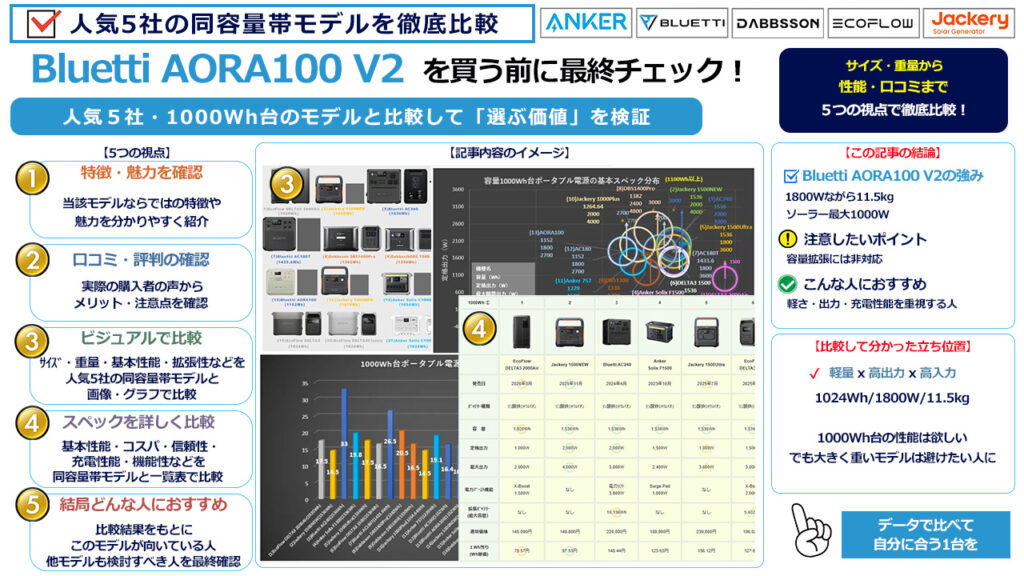
Task: Click the blue banner 人気5社・1000Wh台のモデルと比較して
Action: (x=357, y=116)
